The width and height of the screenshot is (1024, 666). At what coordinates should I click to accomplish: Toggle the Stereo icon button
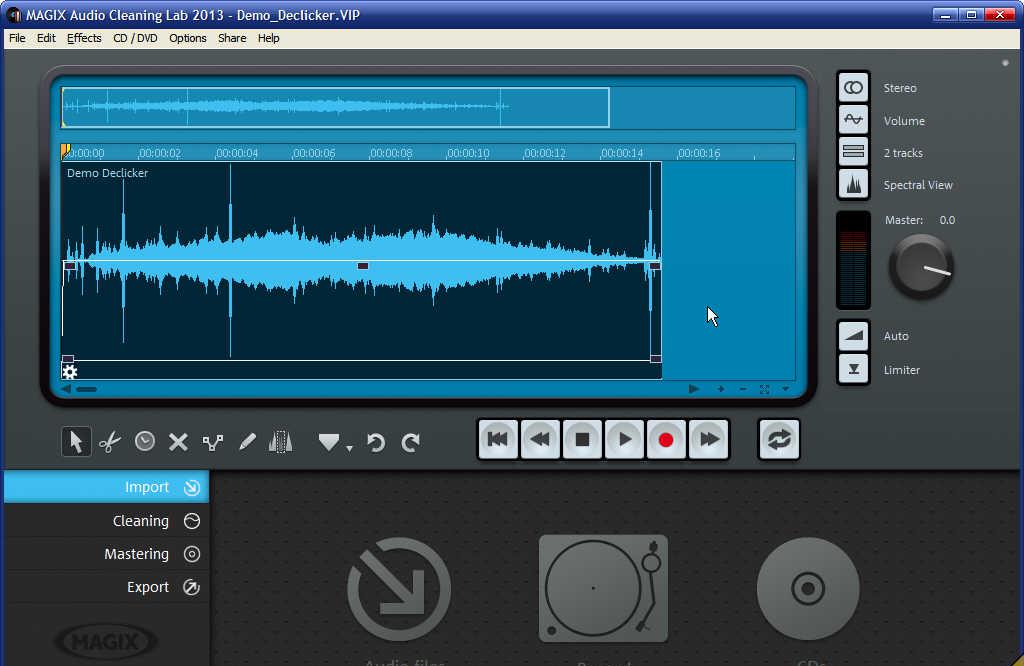(854, 87)
